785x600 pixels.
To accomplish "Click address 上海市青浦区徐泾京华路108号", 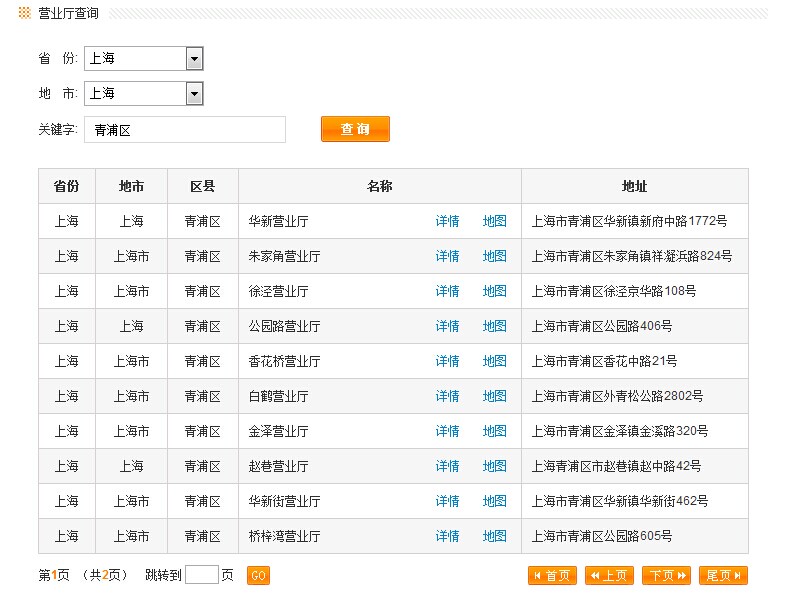I will [614, 291].
